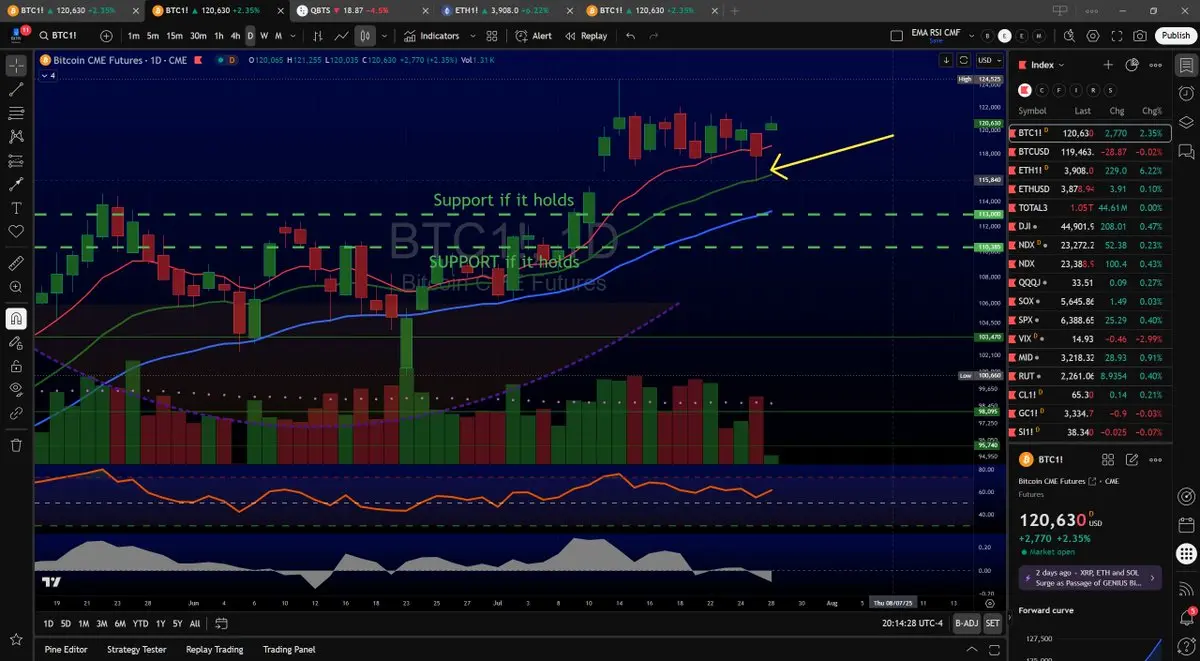
Task: Open the Pine Editor tab
Action: 66,649
